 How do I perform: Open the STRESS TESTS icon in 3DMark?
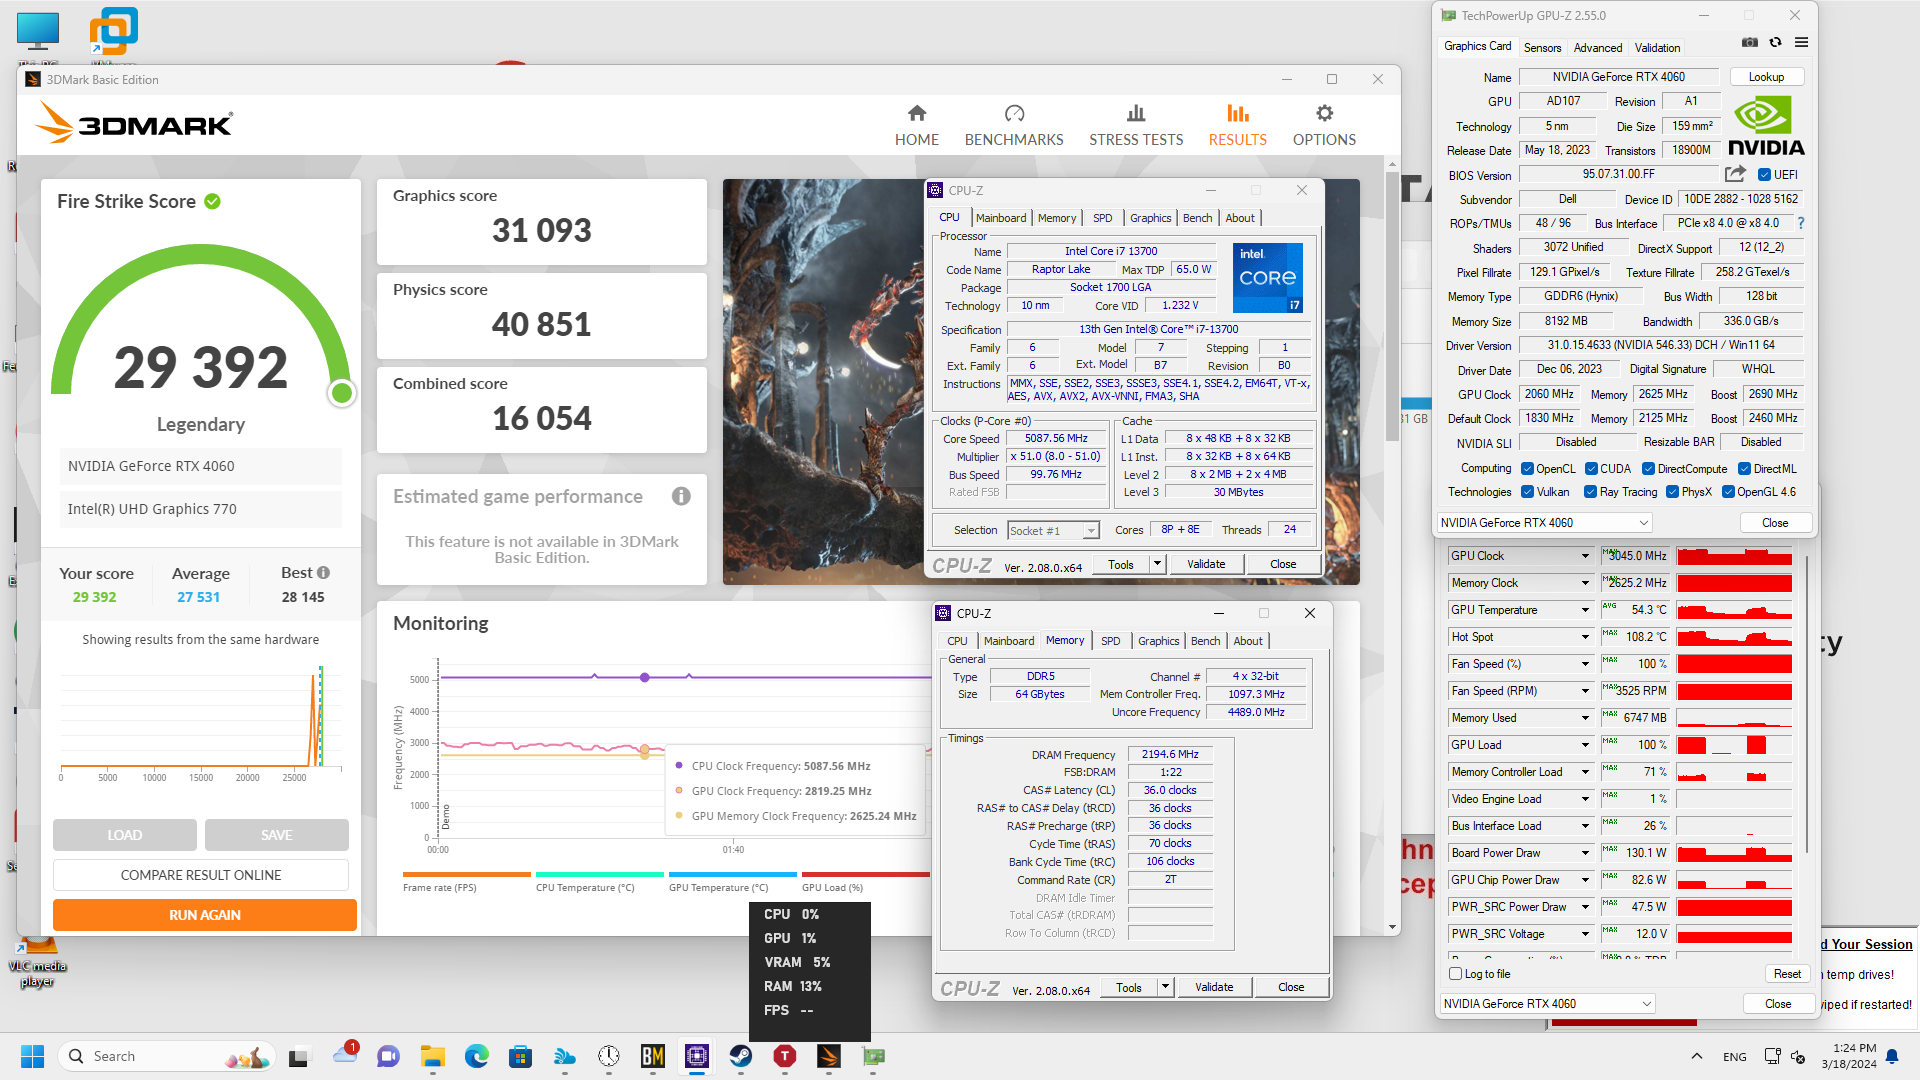coord(1136,113)
